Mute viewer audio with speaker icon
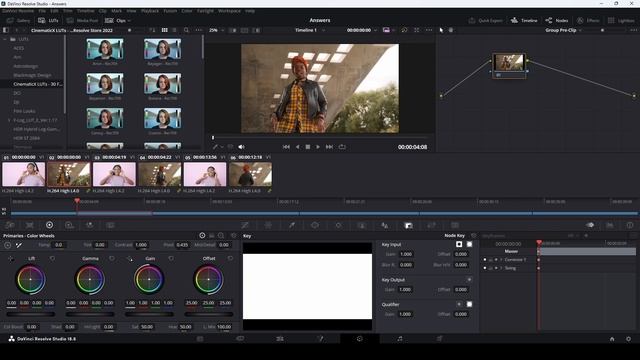The height and width of the screenshot is (360, 640). [241, 147]
